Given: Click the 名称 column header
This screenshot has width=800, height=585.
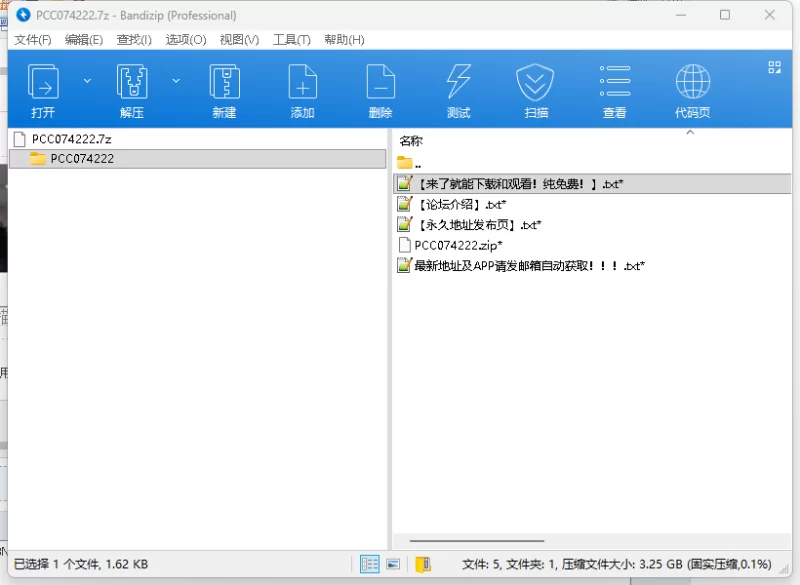Looking at the screenshot, I should pyautogui.click(x=411, y=141).
